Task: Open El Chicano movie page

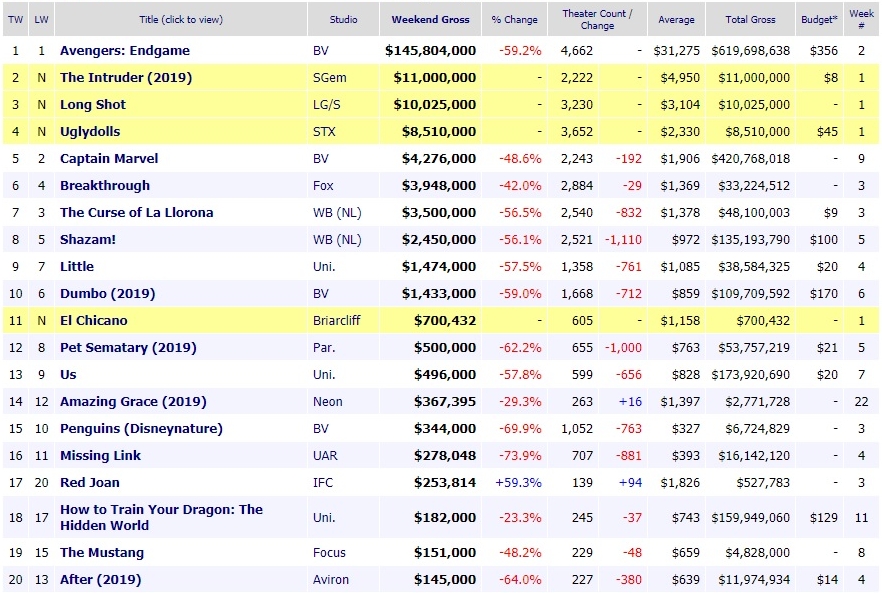Action: [93, 321]
